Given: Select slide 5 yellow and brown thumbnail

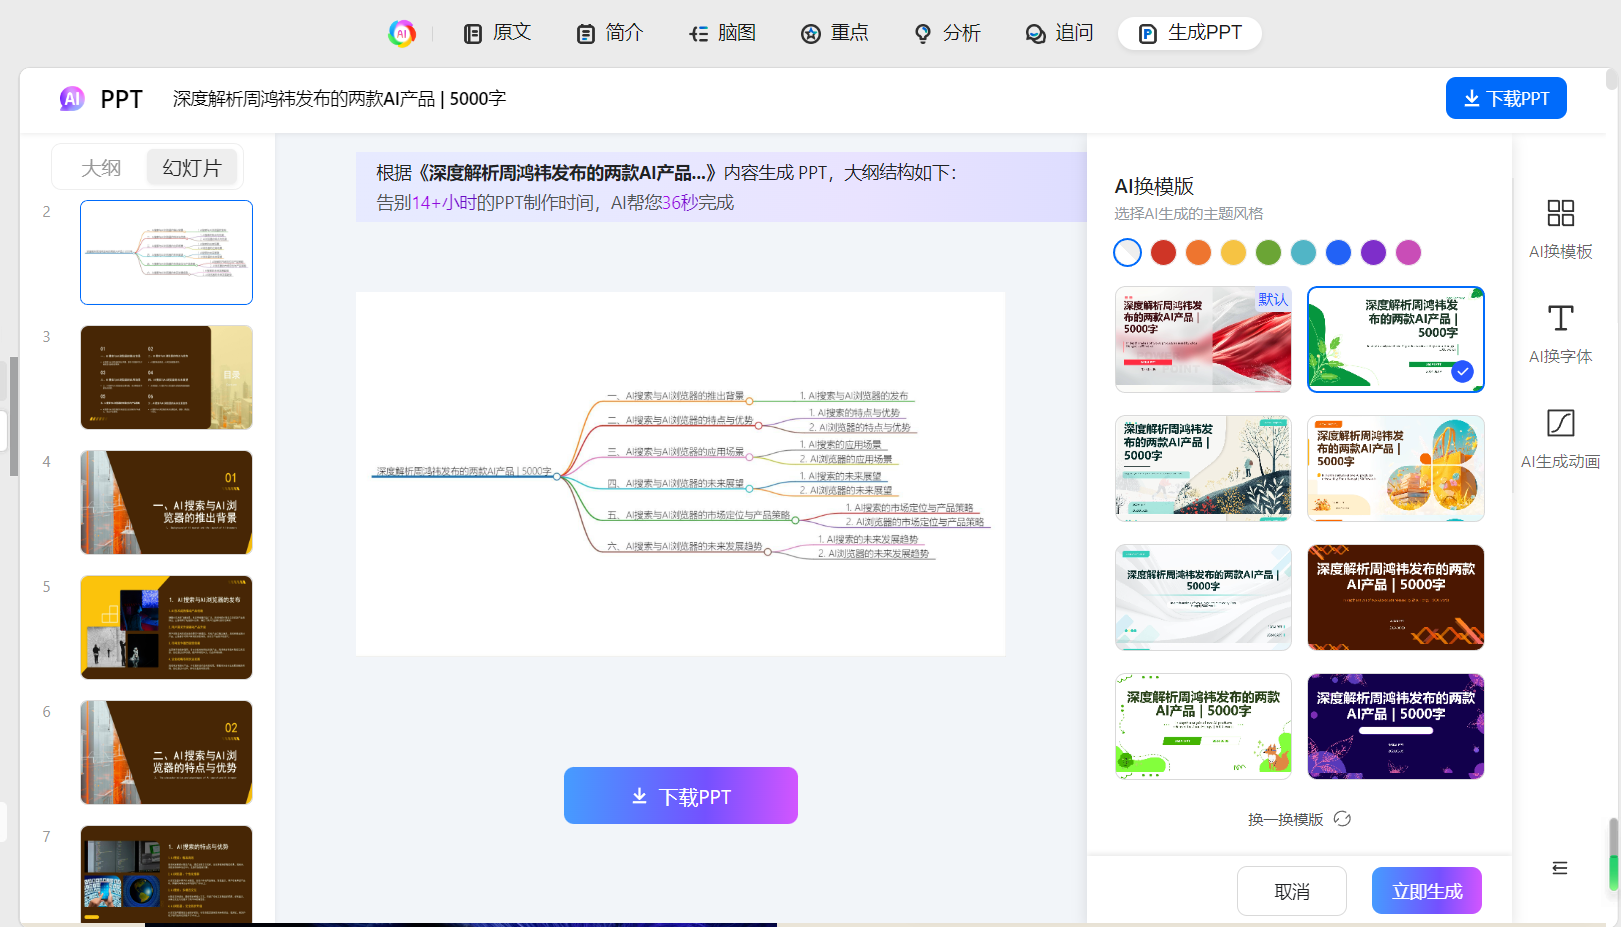Looking at the screenshot, I should [x=166, y=627].
